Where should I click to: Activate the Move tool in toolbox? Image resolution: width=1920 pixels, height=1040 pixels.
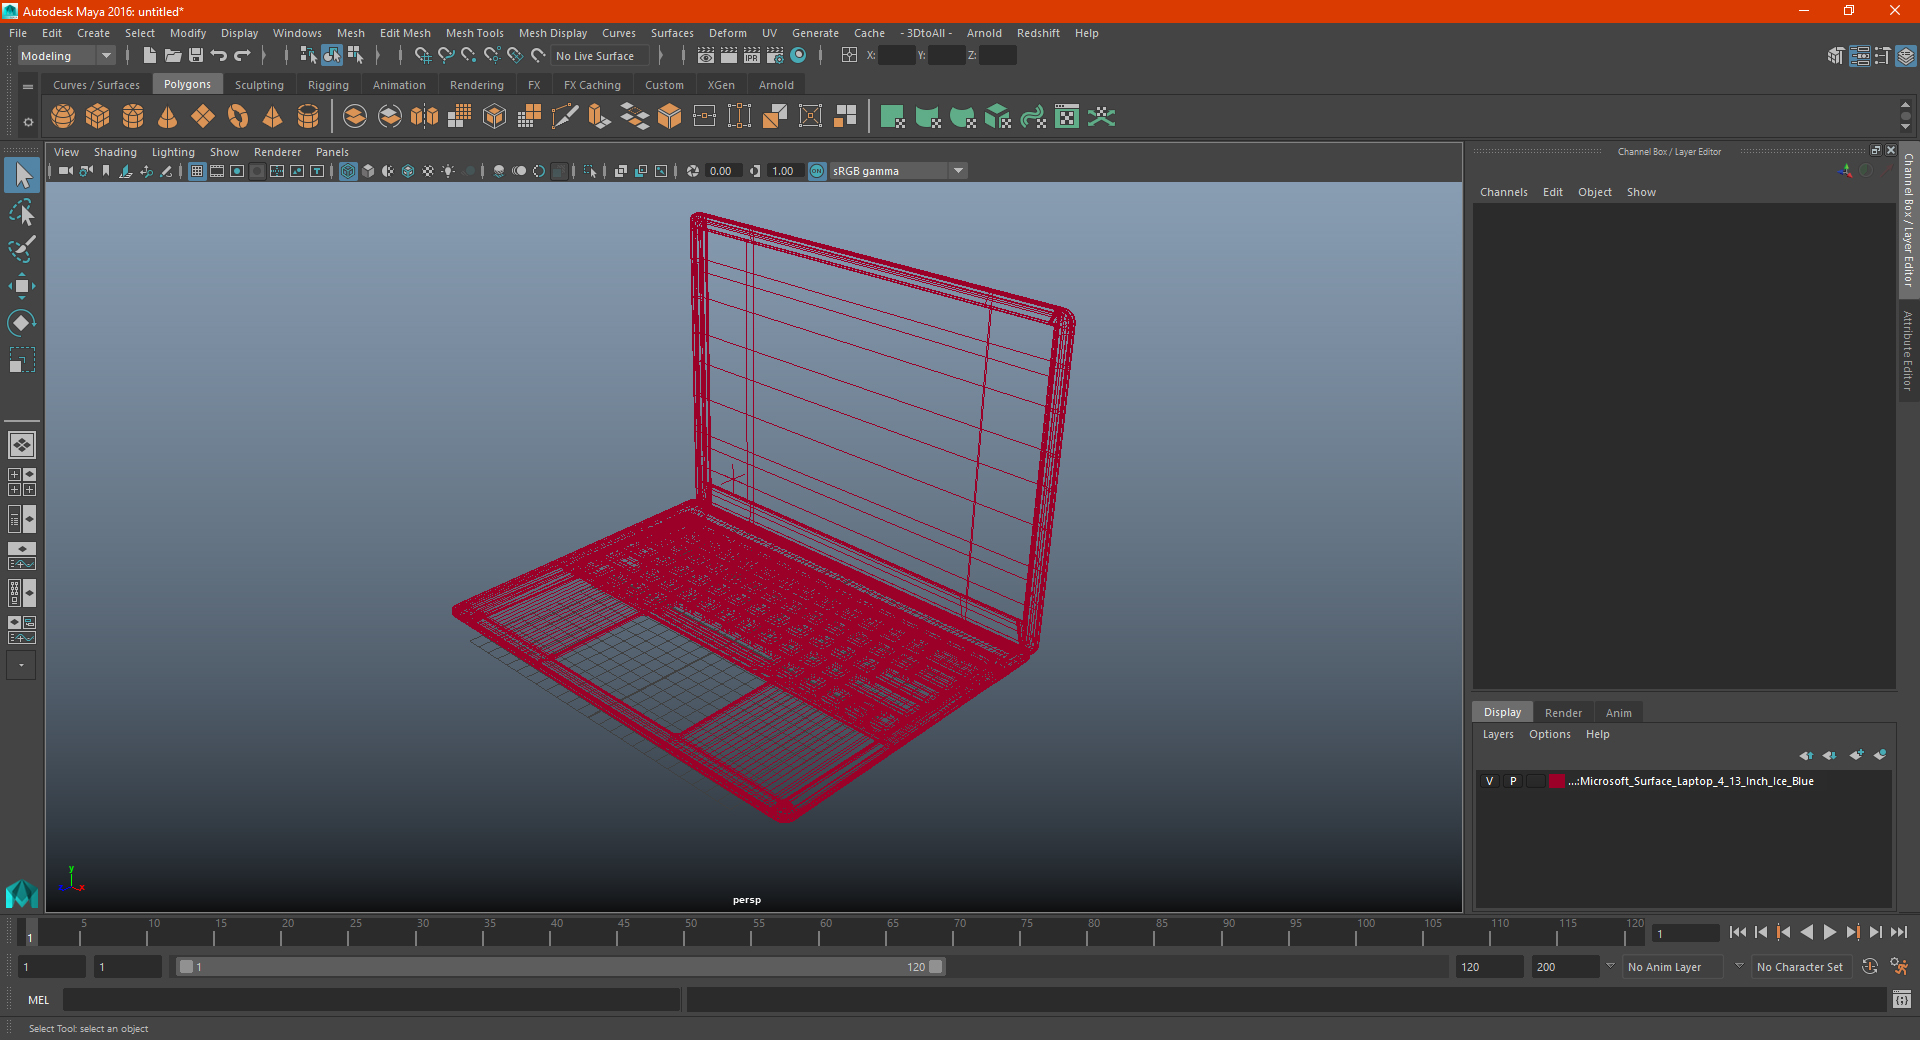click(22, 286)
